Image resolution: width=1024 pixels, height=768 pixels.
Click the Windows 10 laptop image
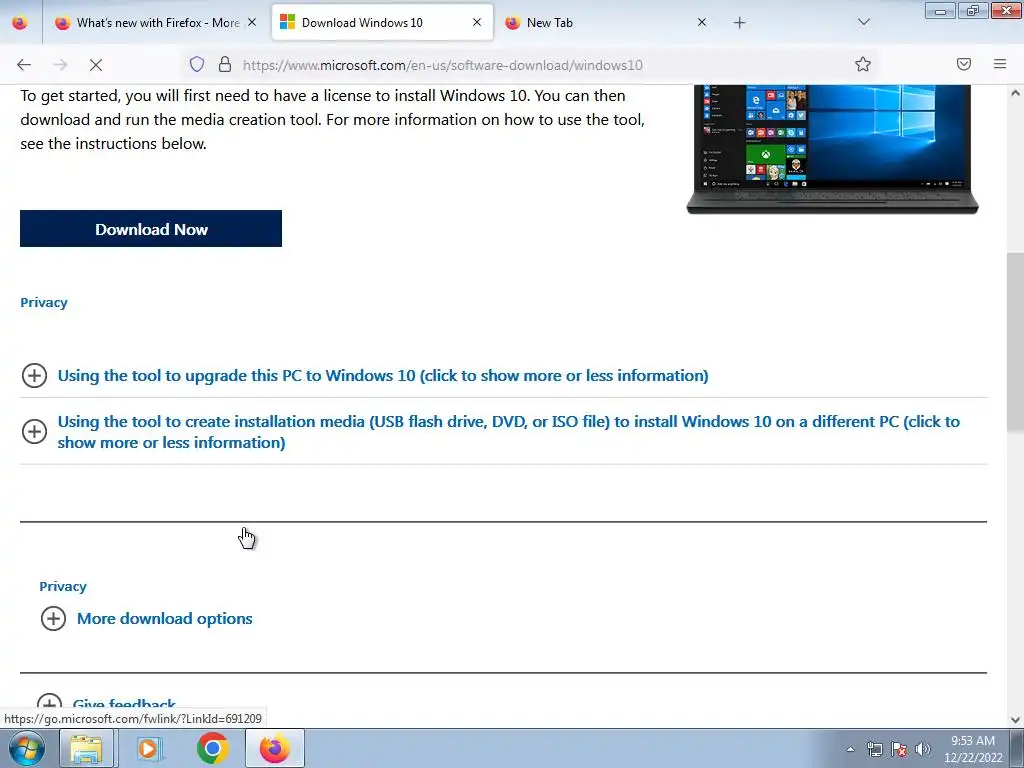pyautogui.click(x=832, y=149)
